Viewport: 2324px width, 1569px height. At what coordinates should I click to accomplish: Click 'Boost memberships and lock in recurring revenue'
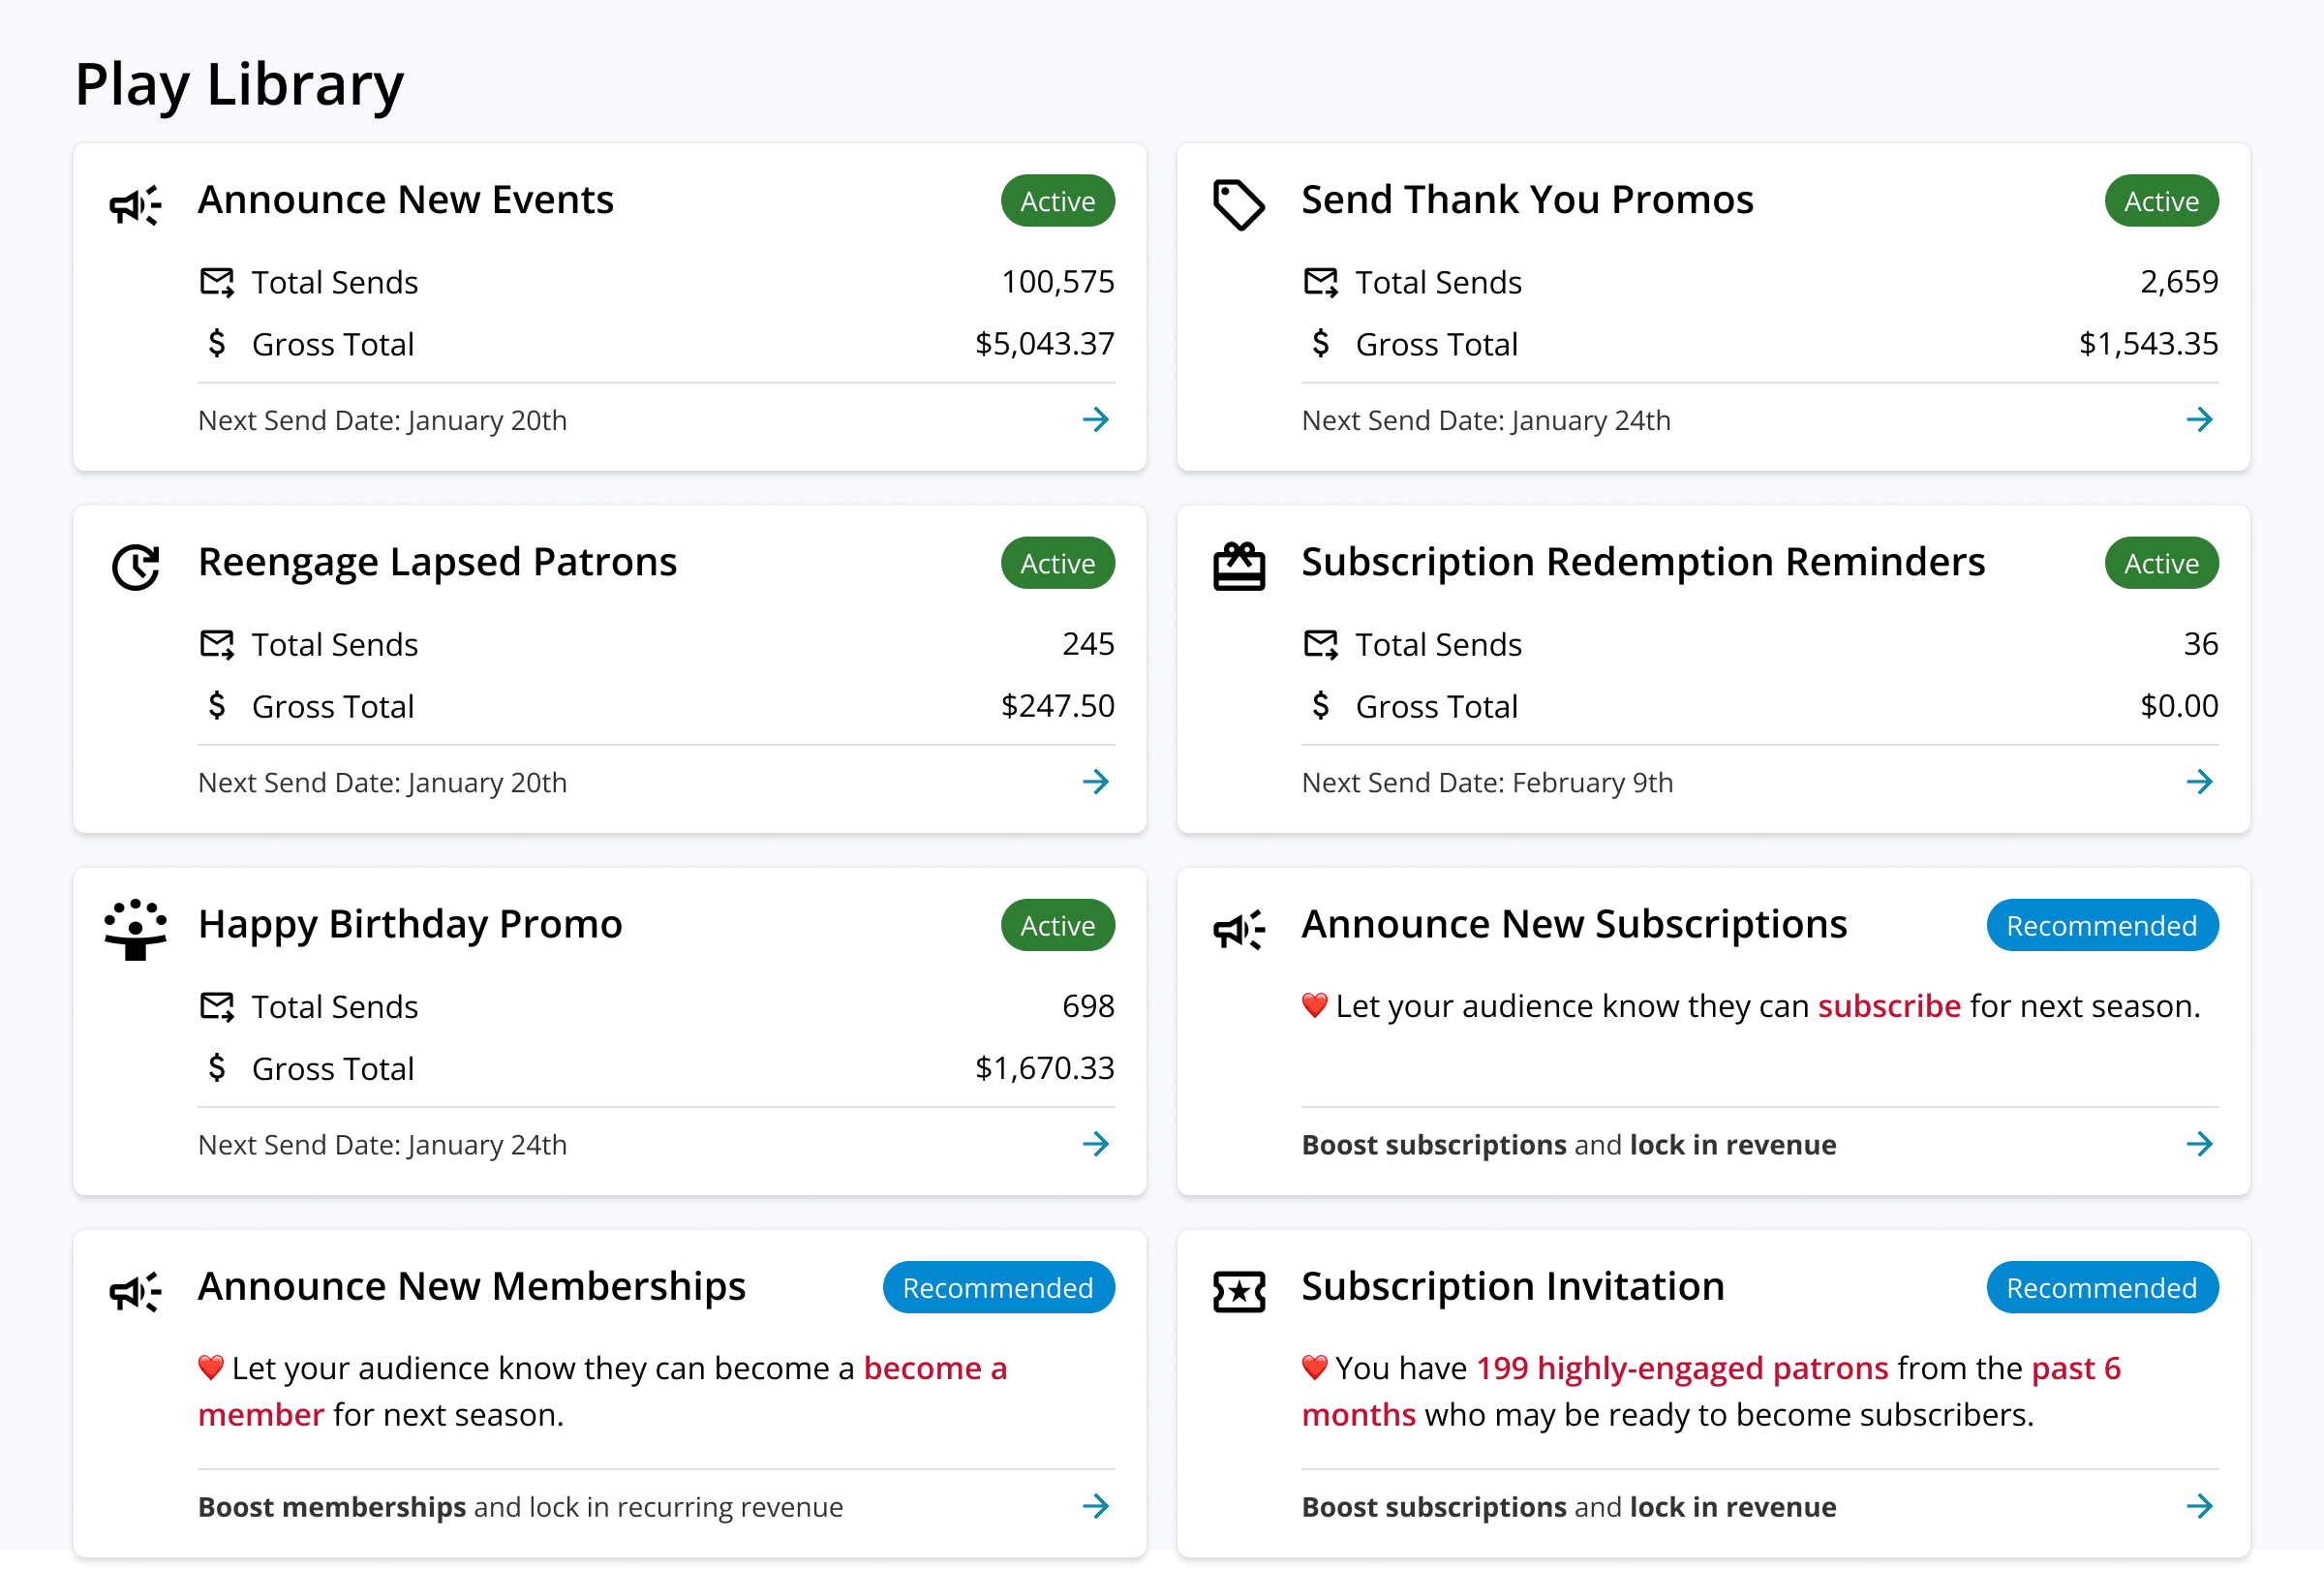520,1506
